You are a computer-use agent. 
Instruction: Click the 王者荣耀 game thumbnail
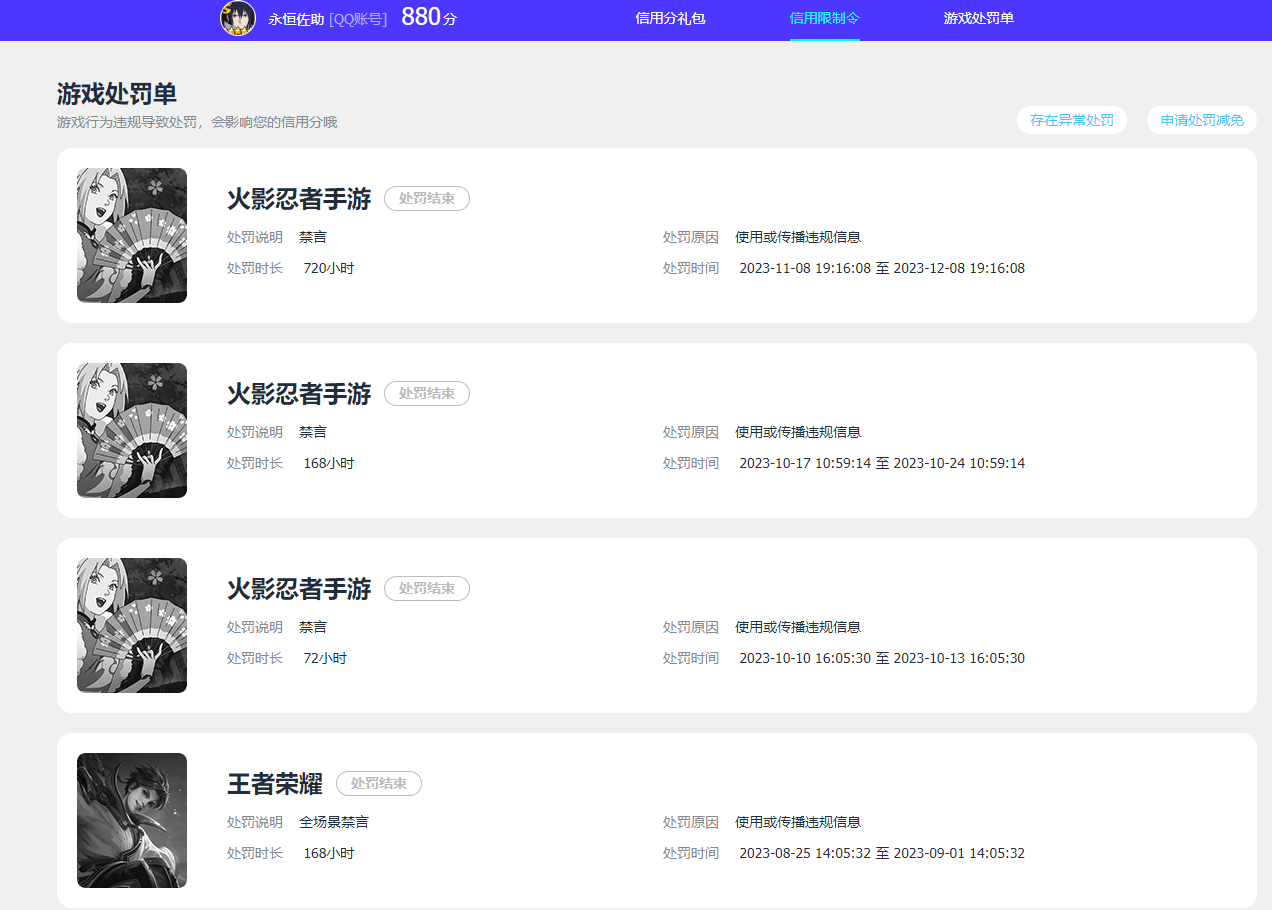(132, 820)
